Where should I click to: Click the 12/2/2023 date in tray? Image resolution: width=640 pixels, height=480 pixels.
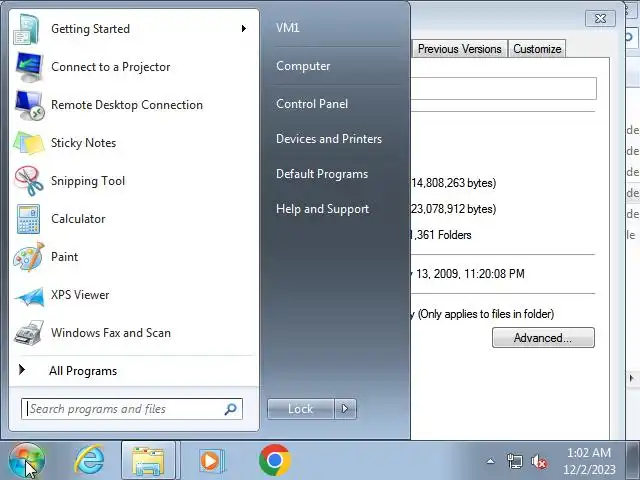coord(589,470)
